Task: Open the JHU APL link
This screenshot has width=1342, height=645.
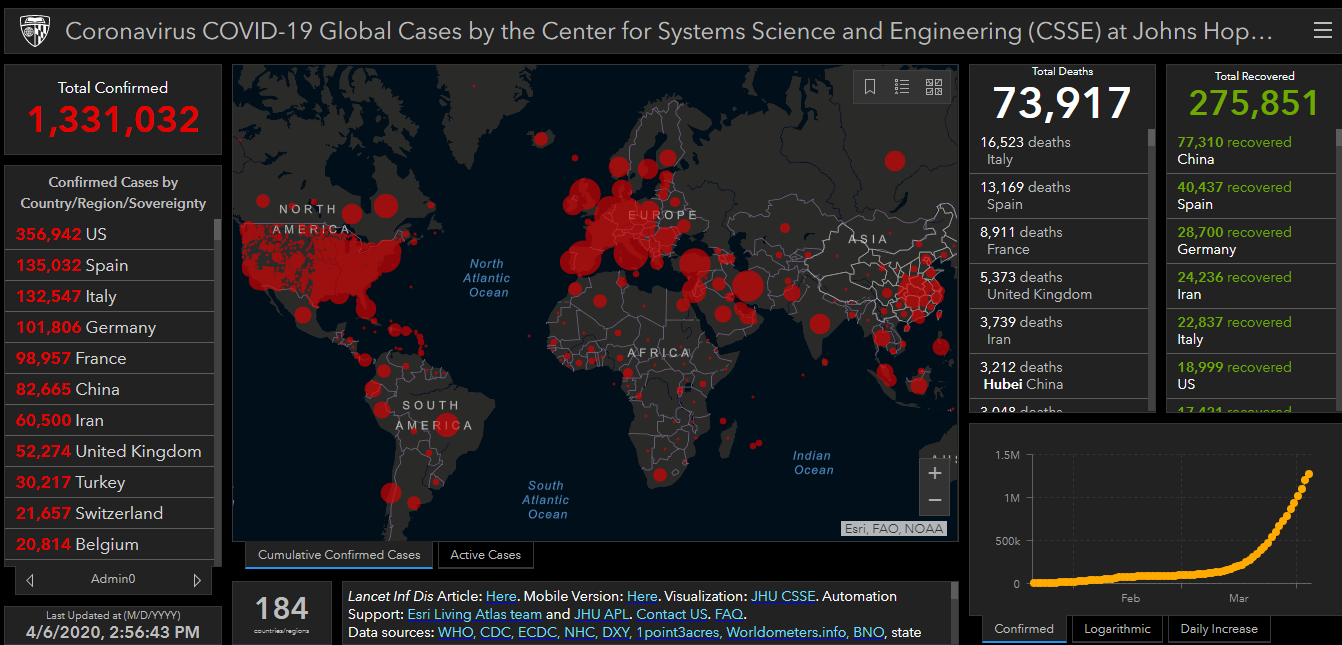Action: [x=601, y=614]
